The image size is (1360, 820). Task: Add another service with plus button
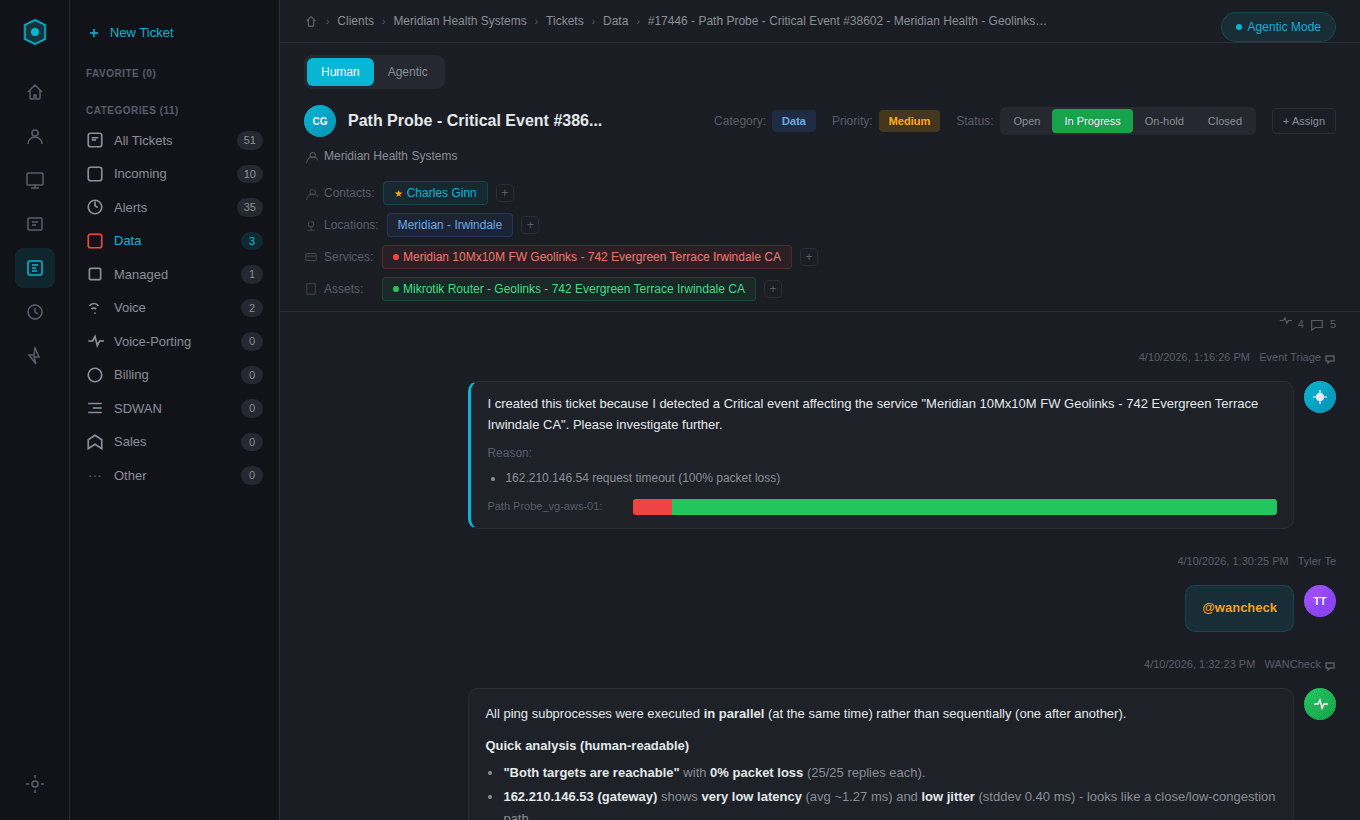pos(809,257)
